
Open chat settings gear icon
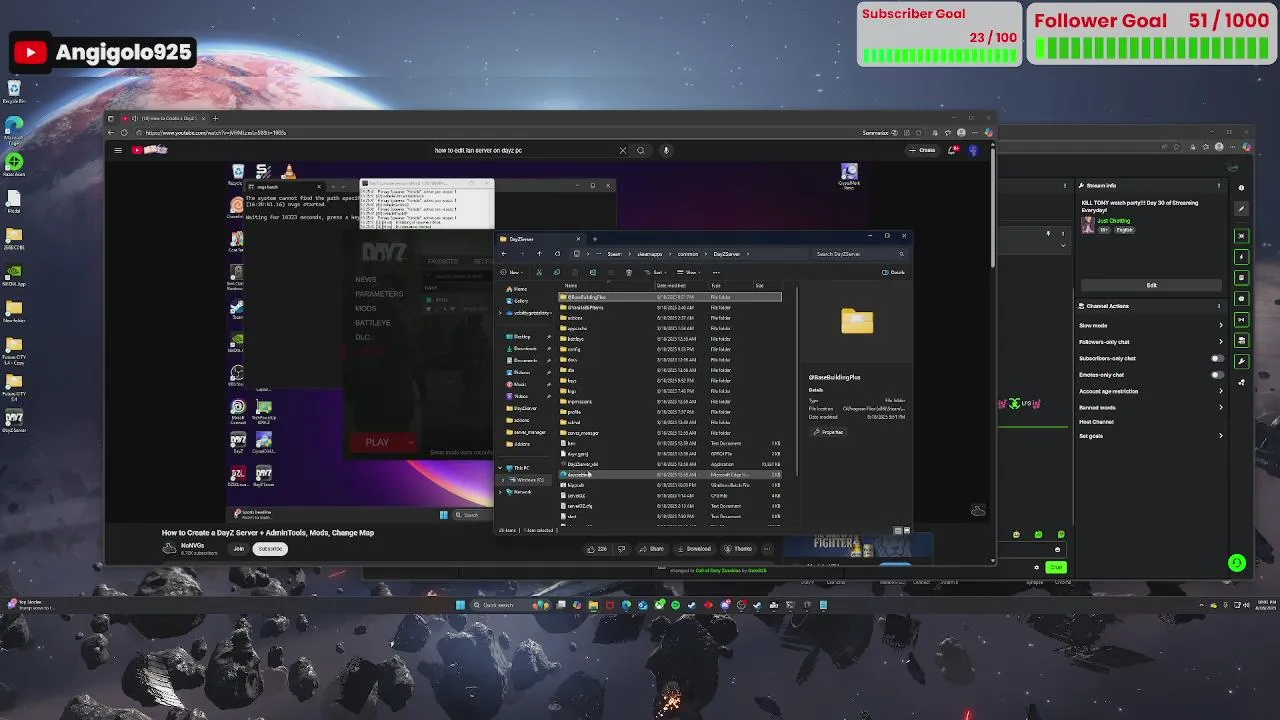click(x=1037, y=567)
